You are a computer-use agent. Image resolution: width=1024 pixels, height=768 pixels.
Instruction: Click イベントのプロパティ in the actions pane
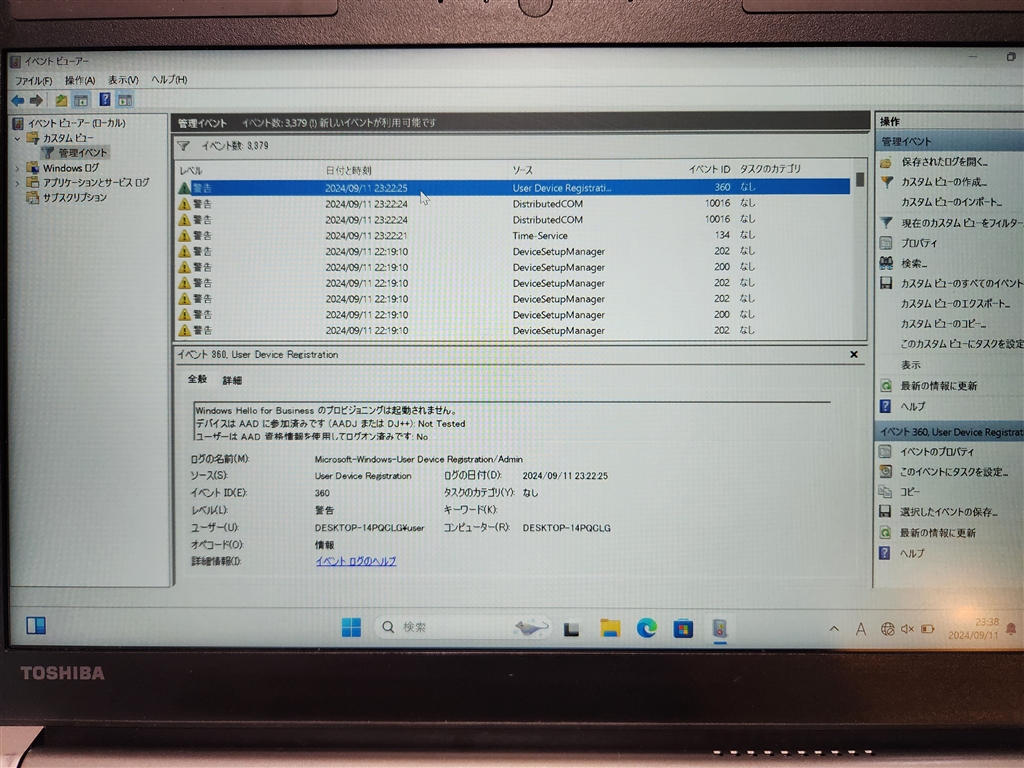pyautogui.click(x=937, y=452)
